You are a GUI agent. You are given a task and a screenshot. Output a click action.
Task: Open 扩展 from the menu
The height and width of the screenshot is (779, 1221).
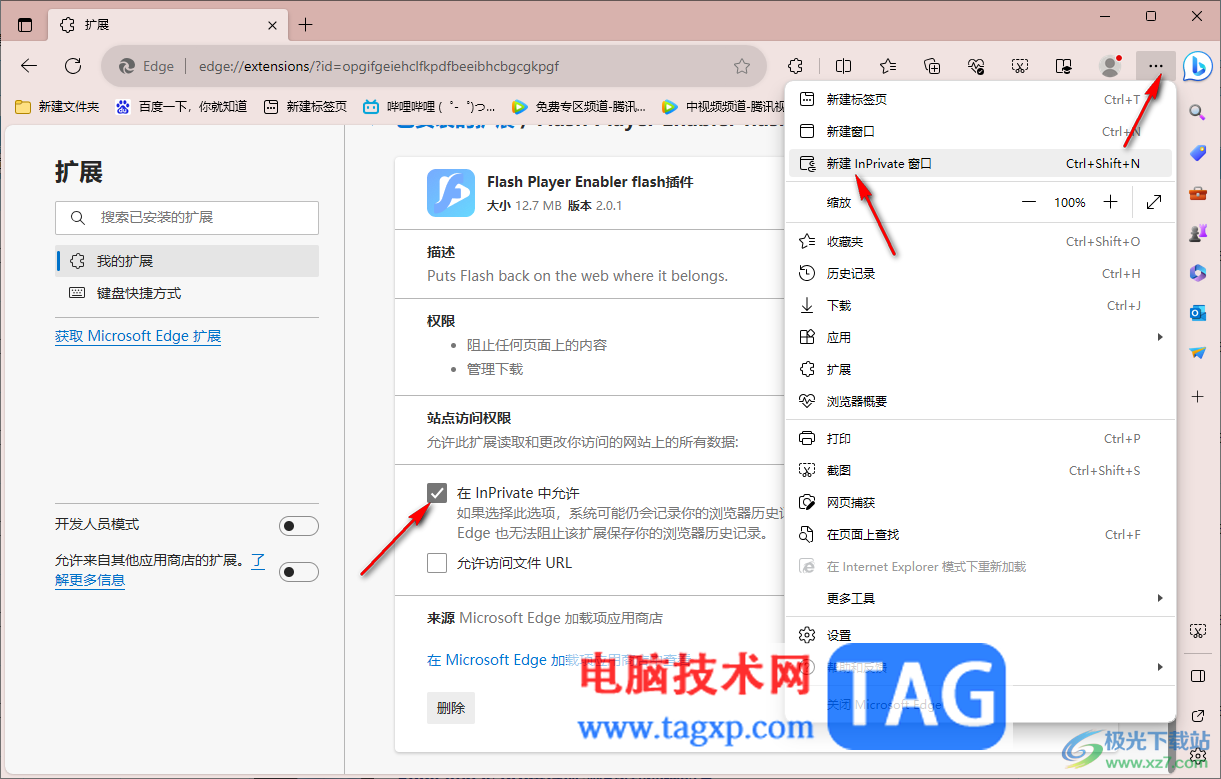tap(981, 369)
